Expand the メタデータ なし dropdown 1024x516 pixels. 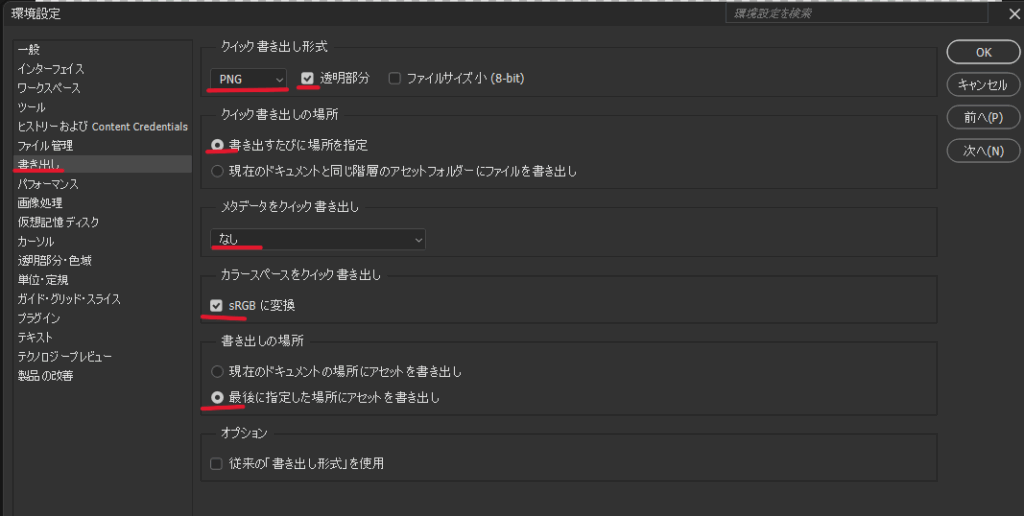point(317,239)
